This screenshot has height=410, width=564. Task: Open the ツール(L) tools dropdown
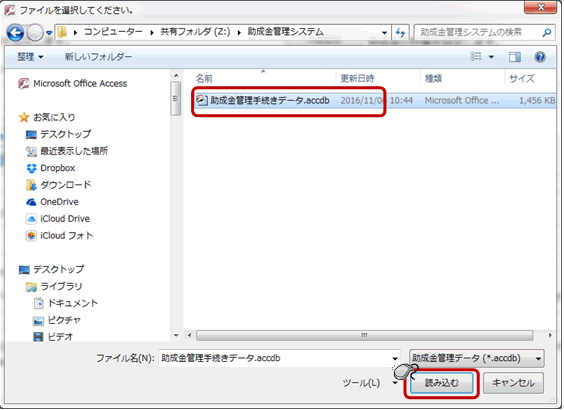370,383
